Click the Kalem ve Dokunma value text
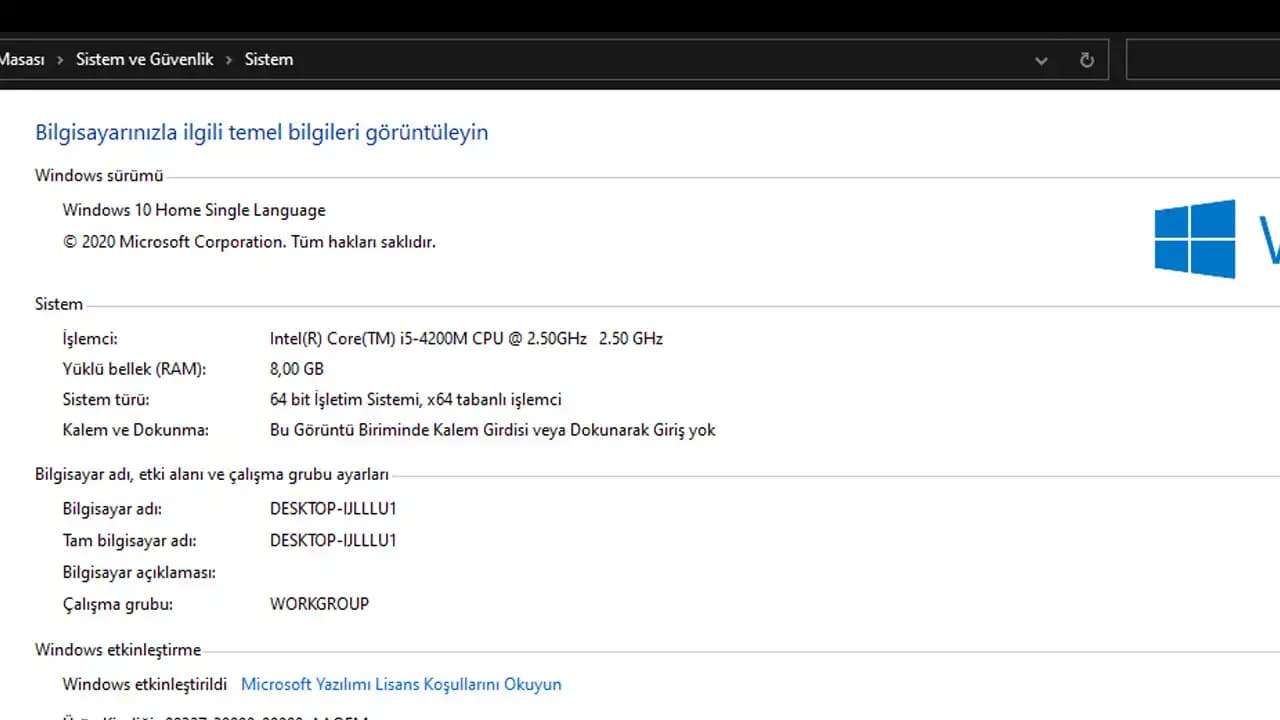Viewport: 1280px width, 720px height. (492, 431)
